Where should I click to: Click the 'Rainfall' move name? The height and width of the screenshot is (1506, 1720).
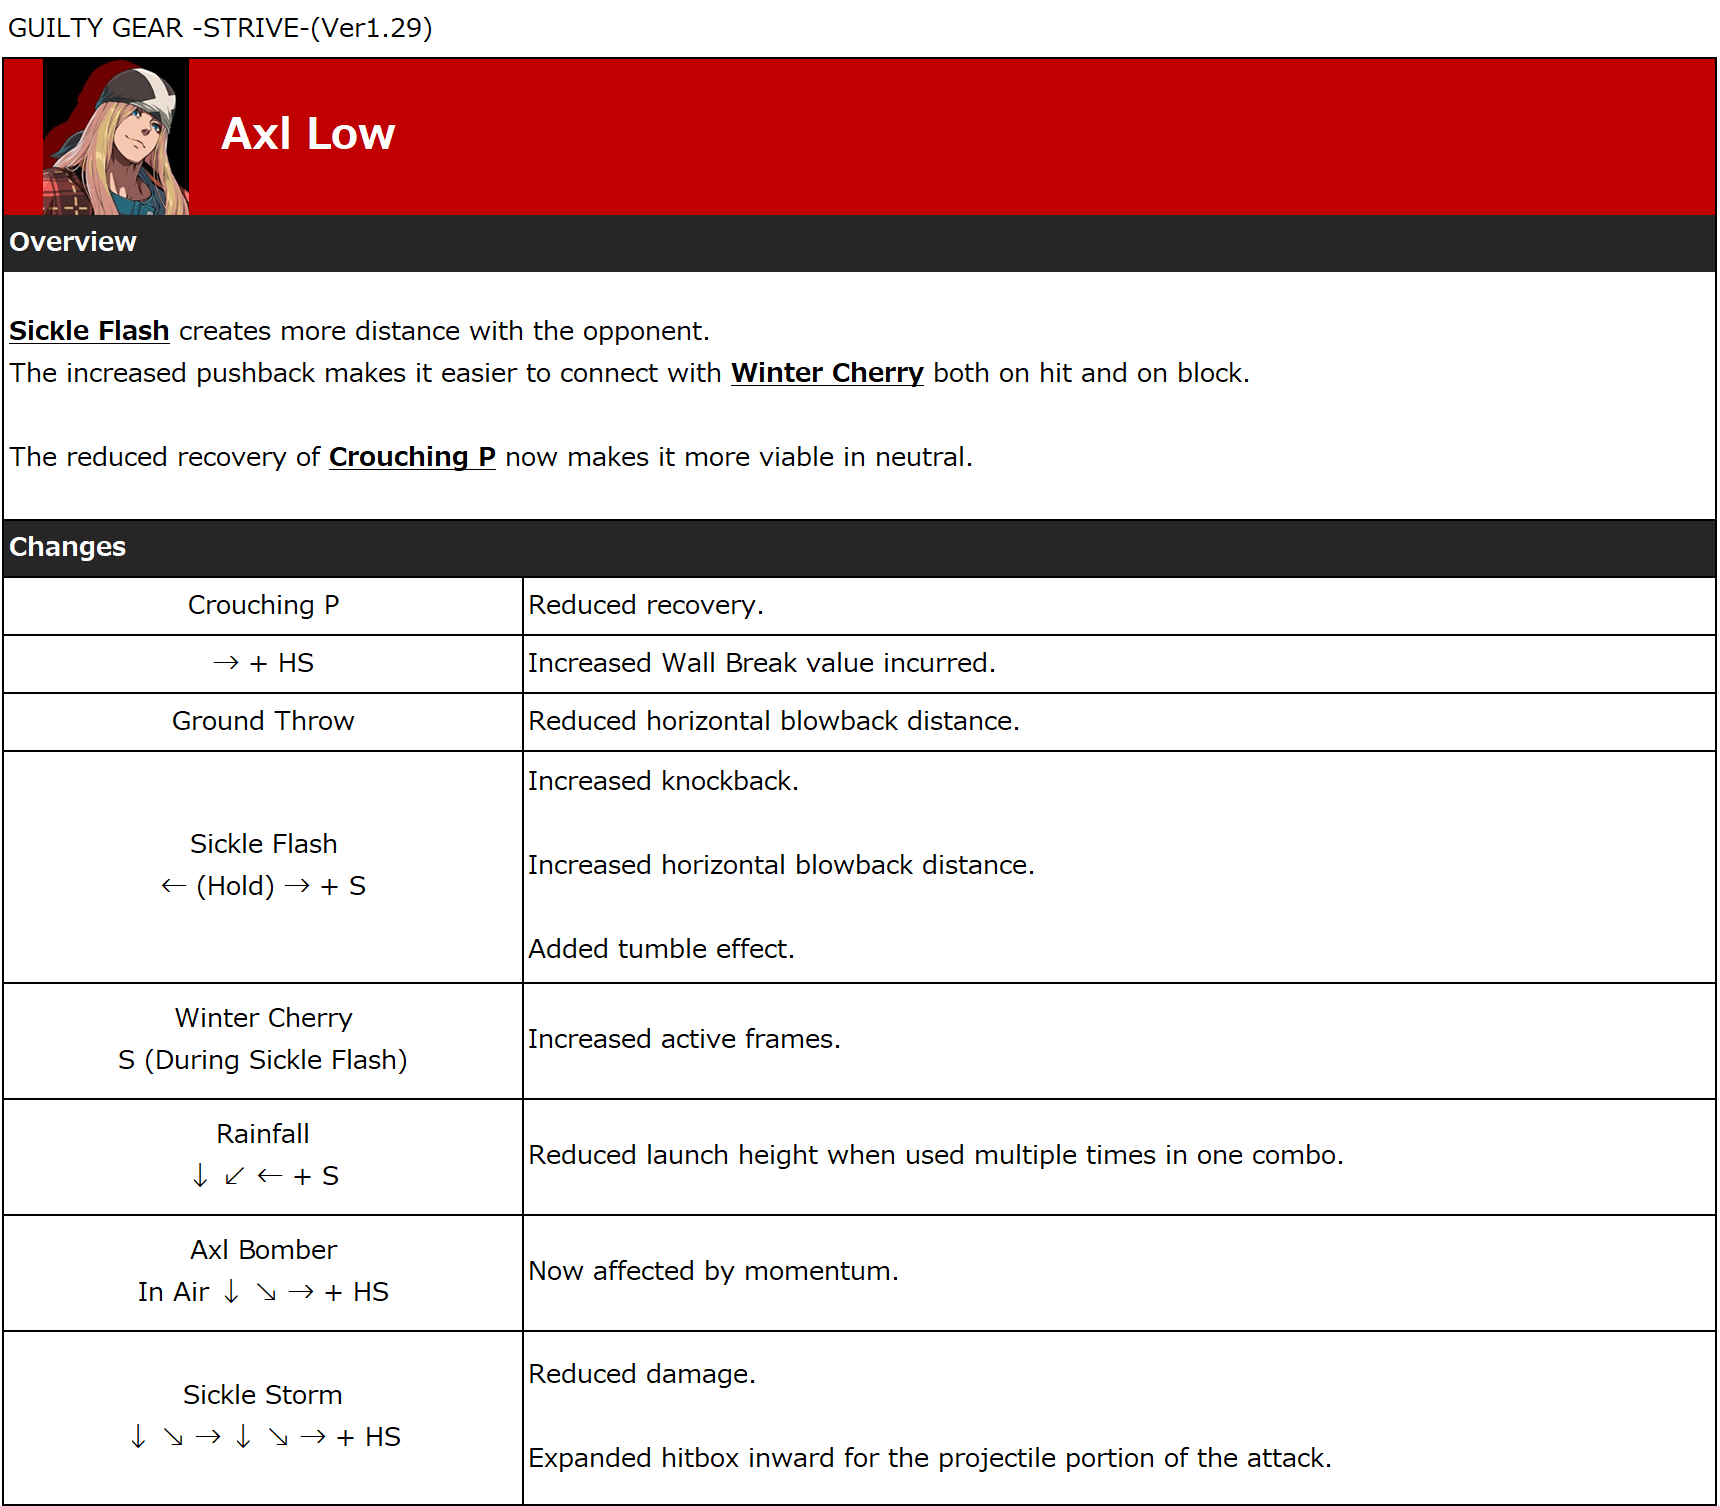coord(263,1134)
